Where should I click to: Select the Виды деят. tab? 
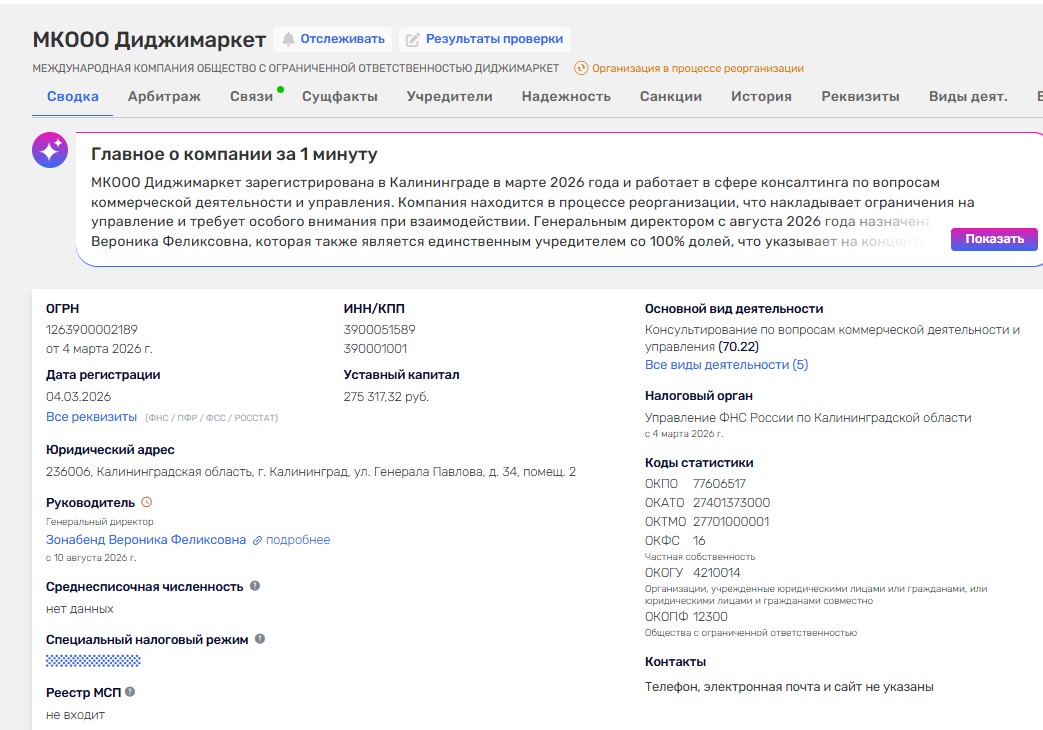pos(968,96)
